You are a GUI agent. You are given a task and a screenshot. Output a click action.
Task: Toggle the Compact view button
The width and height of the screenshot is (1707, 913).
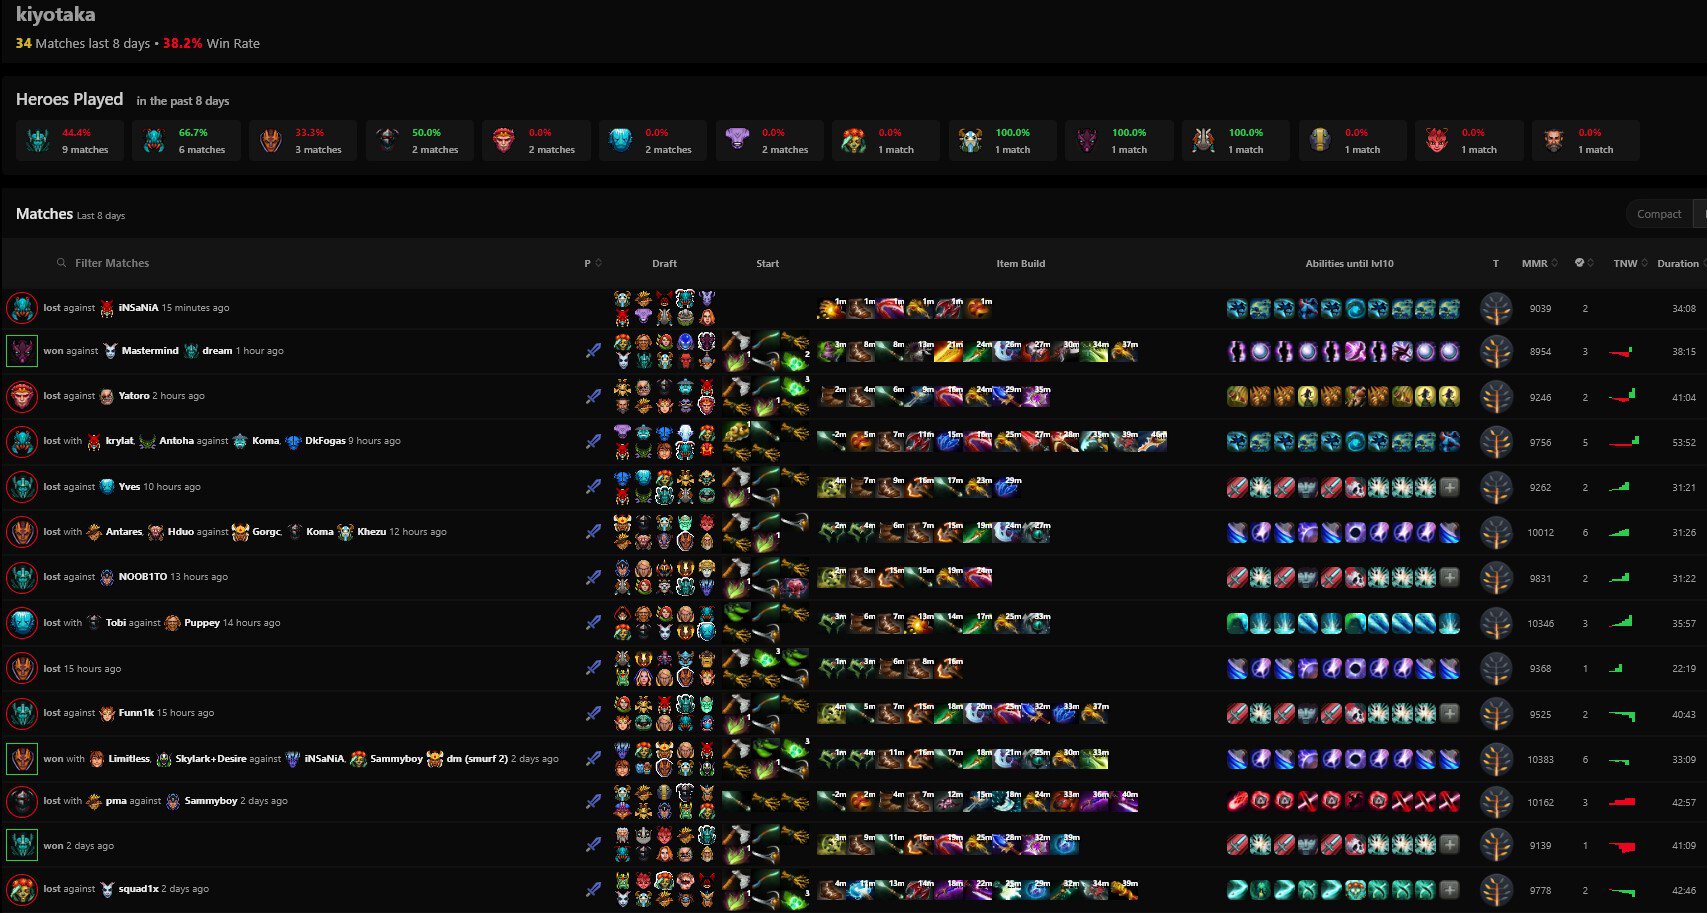[1660, 214]
